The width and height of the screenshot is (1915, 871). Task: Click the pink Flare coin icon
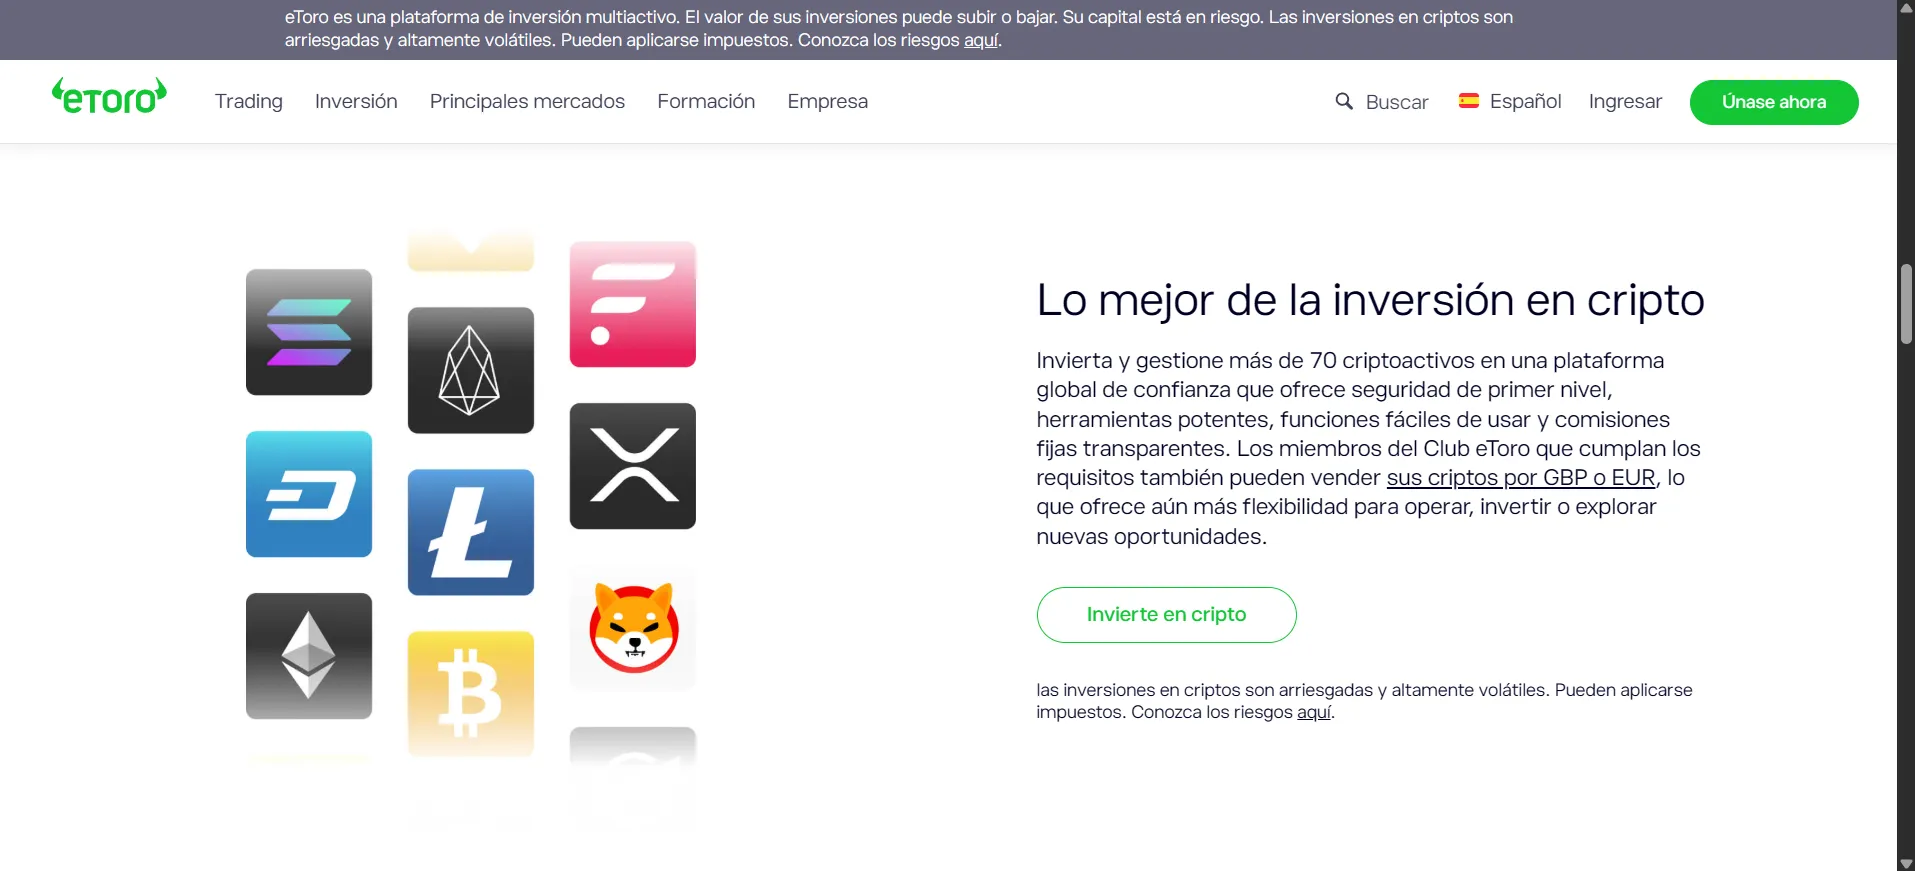click(633, 304)
